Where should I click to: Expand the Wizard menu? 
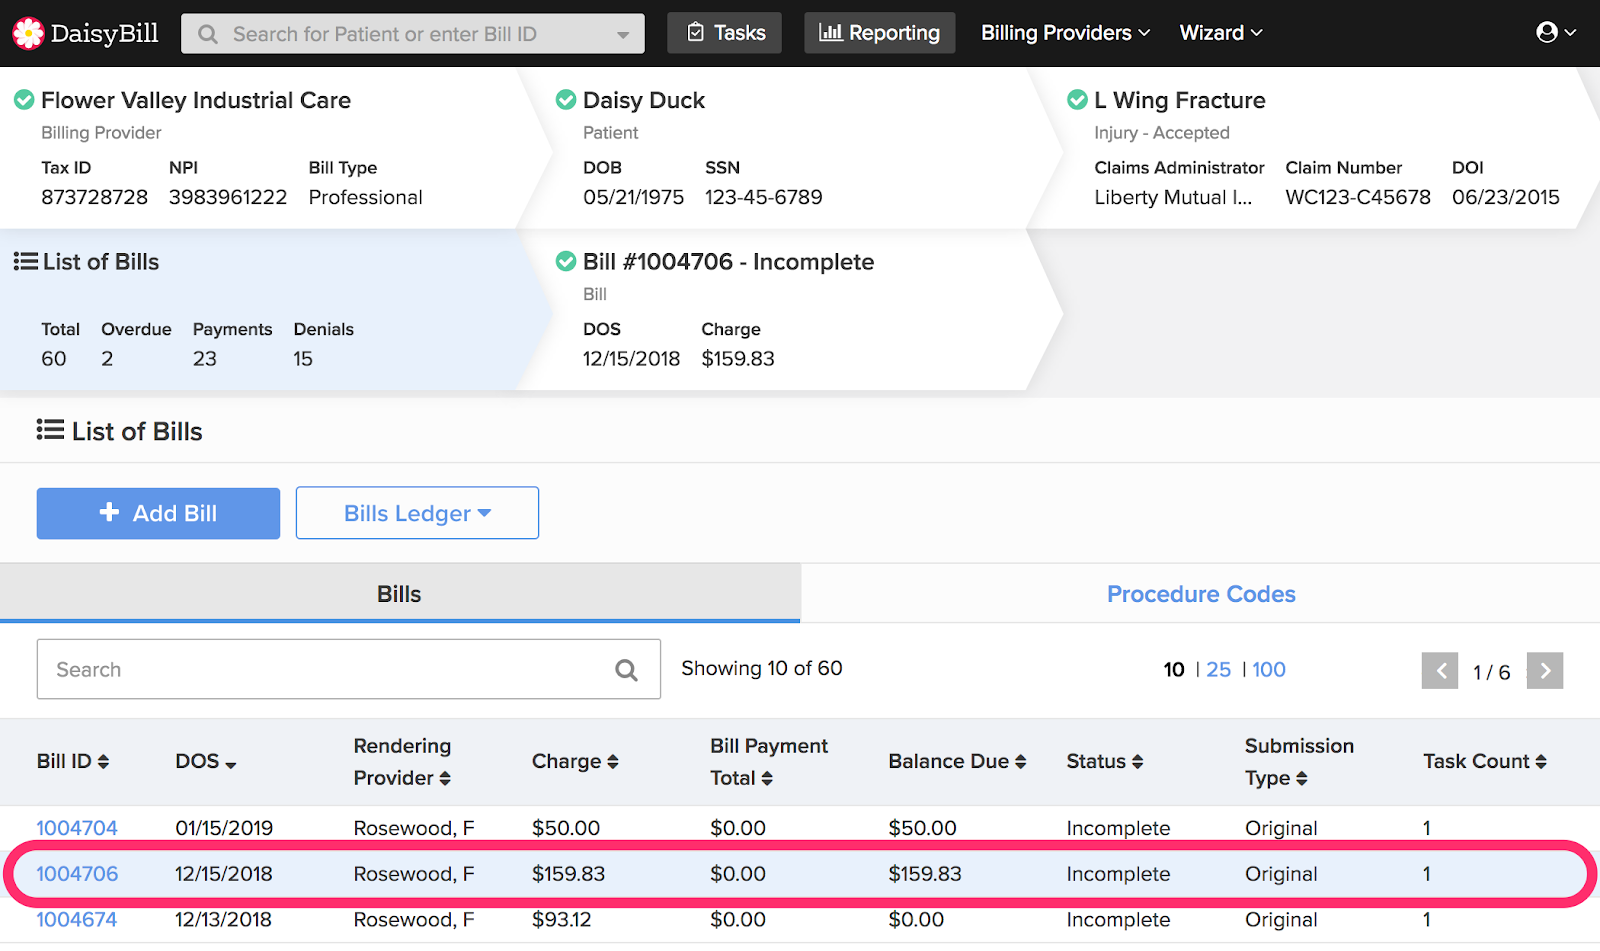(1221, 33)
